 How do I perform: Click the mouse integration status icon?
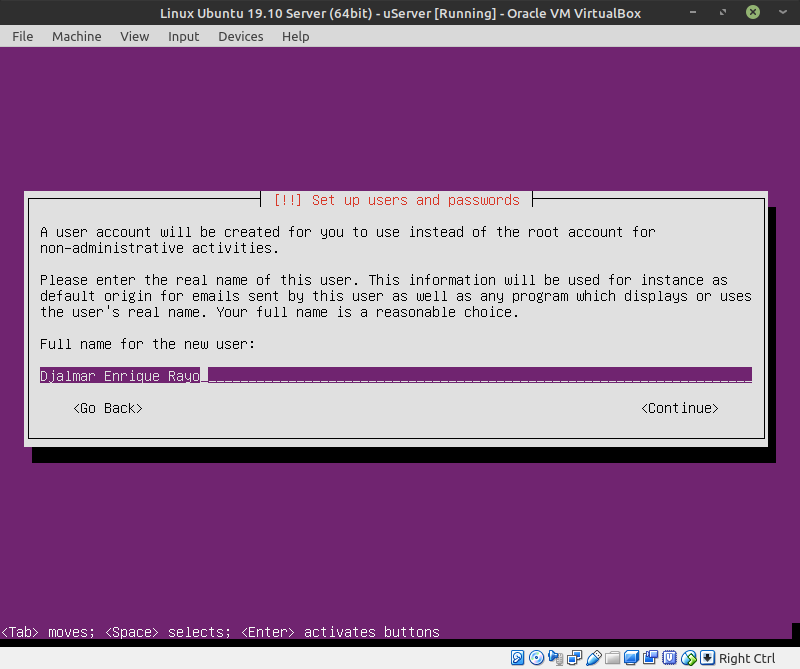688,658
